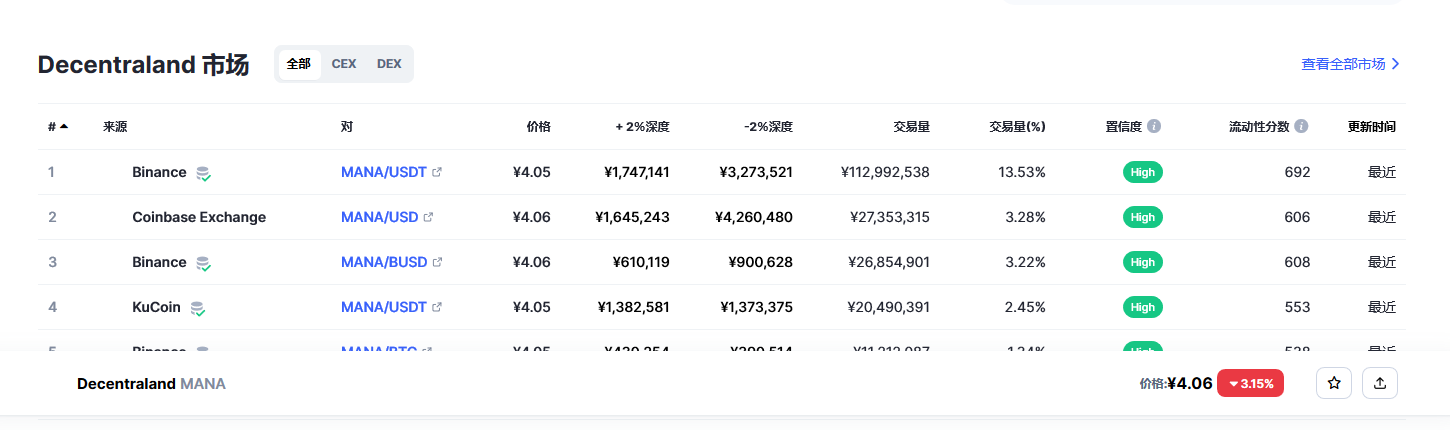1450x430 pixels.
Task: Add Decentraland to watchlist with star icon
Action: [x=1334, y=383]
